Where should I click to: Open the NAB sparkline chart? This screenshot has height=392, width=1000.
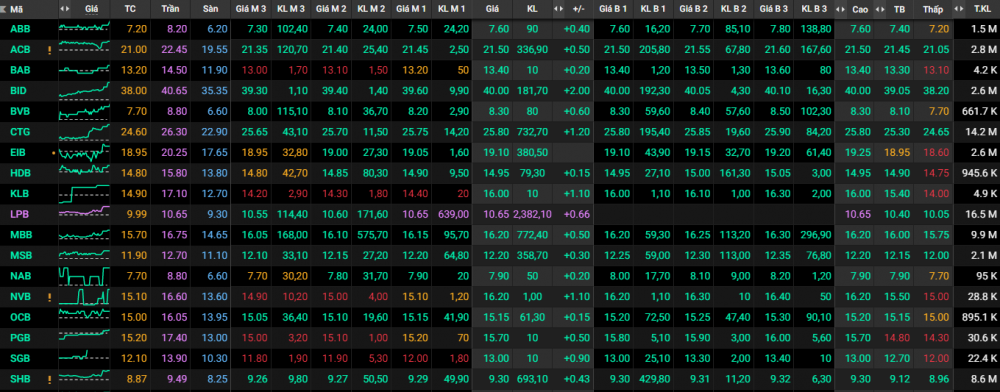click(84, 276)
